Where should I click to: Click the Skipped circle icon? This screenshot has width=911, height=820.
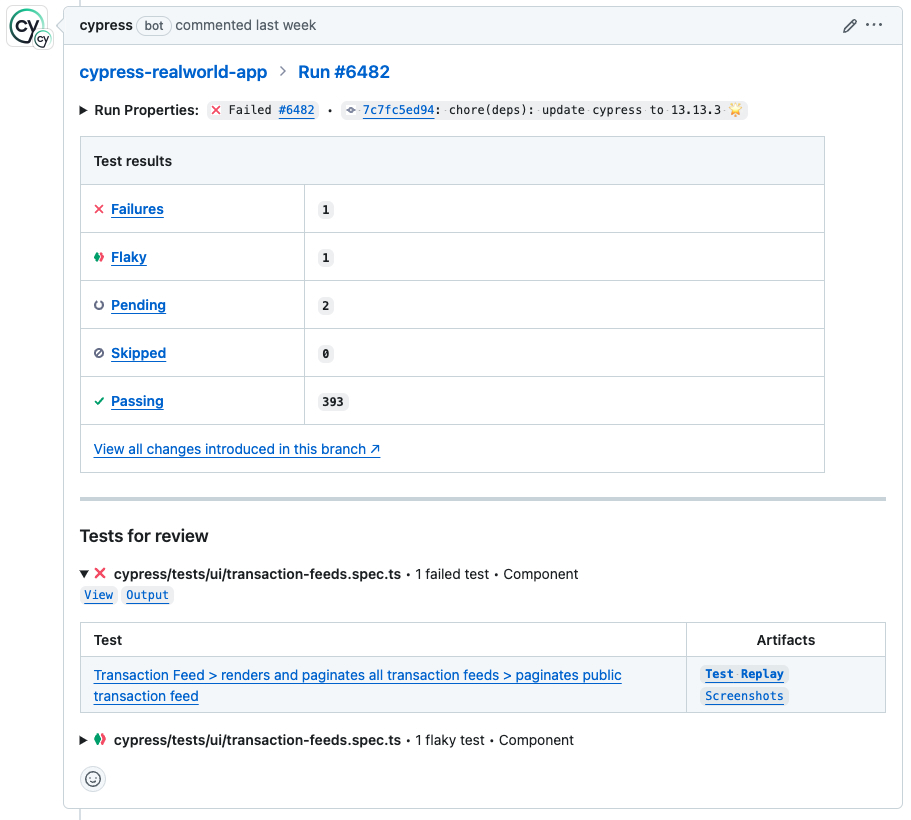(x=99, y=353)
